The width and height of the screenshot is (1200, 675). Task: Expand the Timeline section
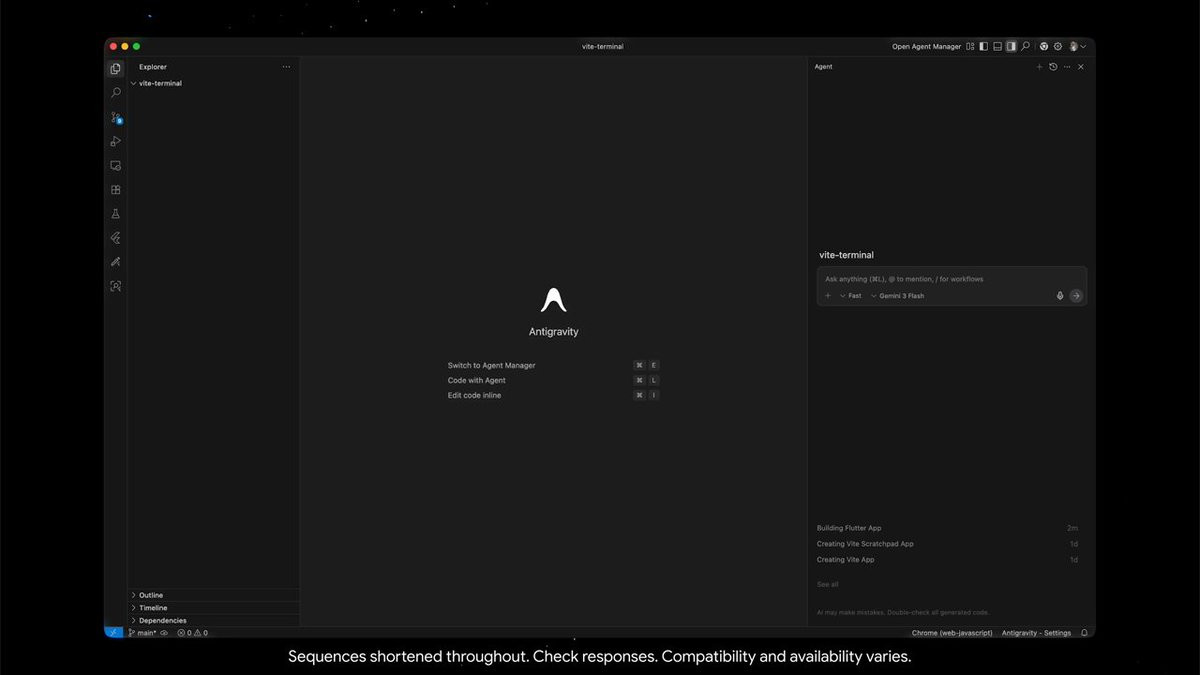[x=214, y=608]
